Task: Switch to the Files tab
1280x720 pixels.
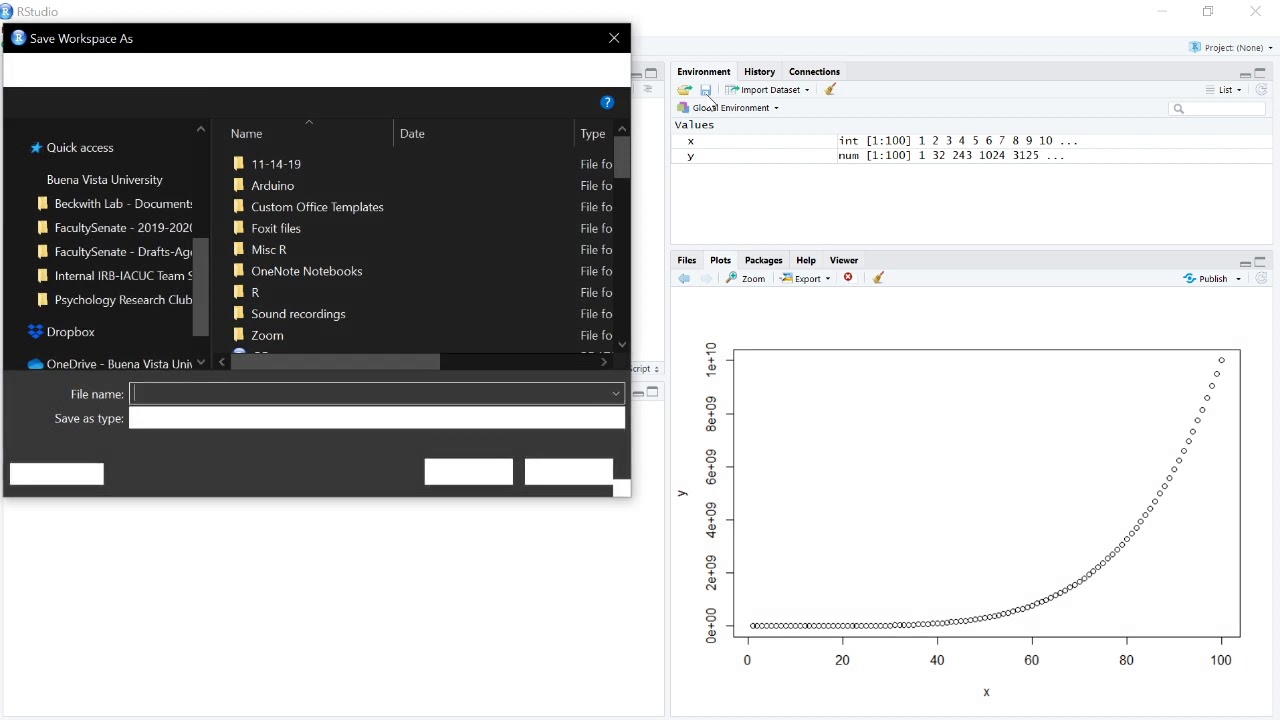Action: (686, 261)
